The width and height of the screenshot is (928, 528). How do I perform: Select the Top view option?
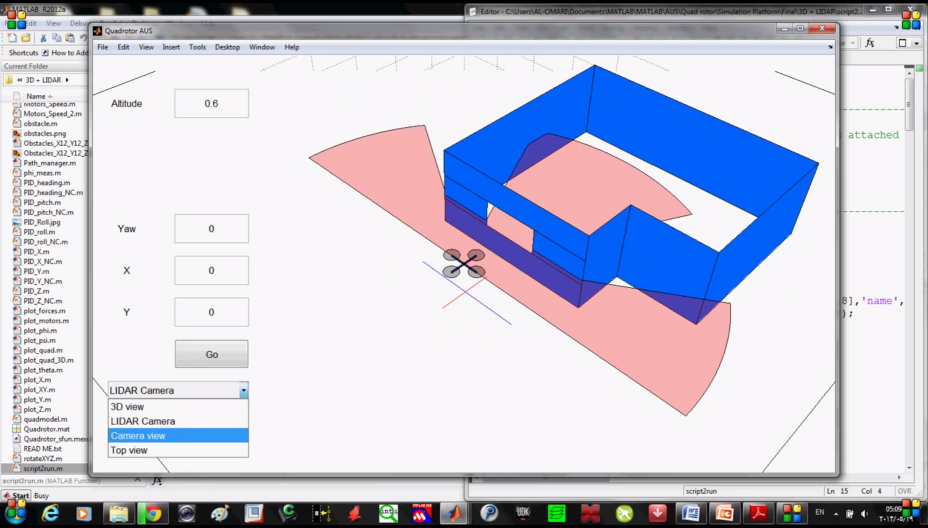(178, 450)
